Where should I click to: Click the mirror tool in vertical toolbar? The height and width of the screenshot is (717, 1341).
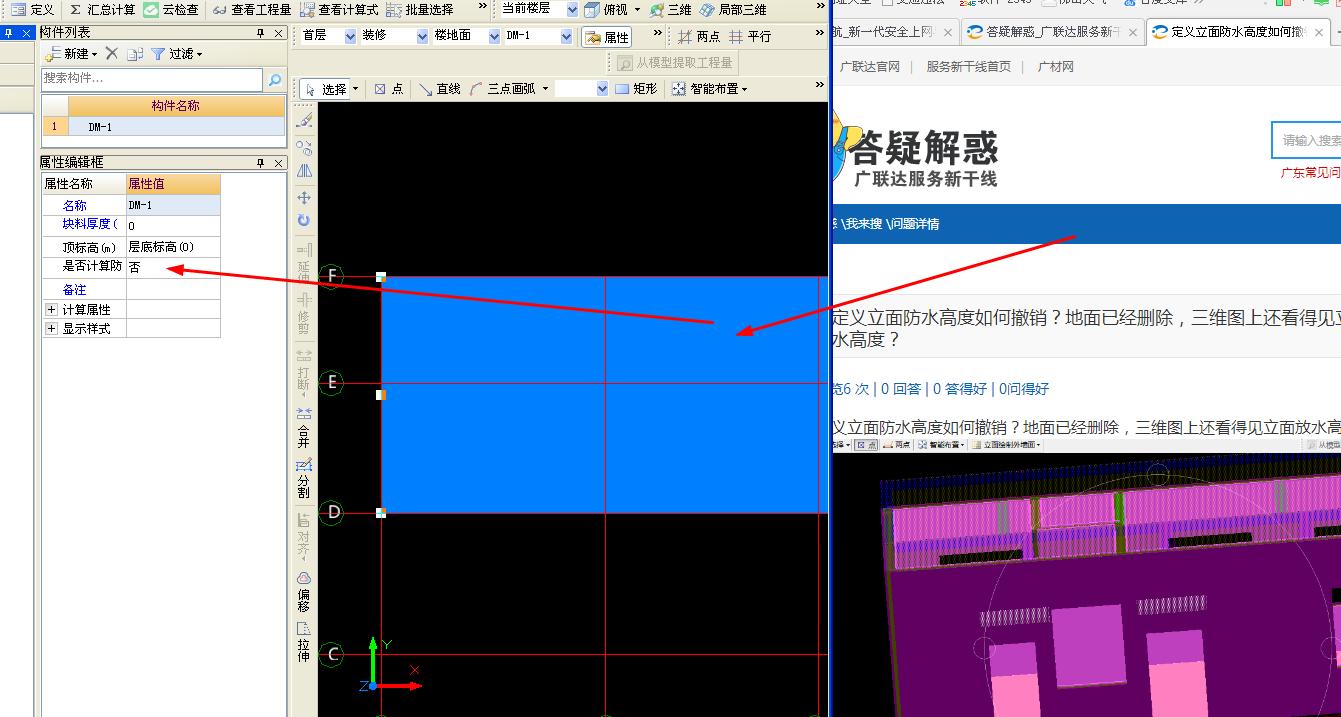pos(304,171)
